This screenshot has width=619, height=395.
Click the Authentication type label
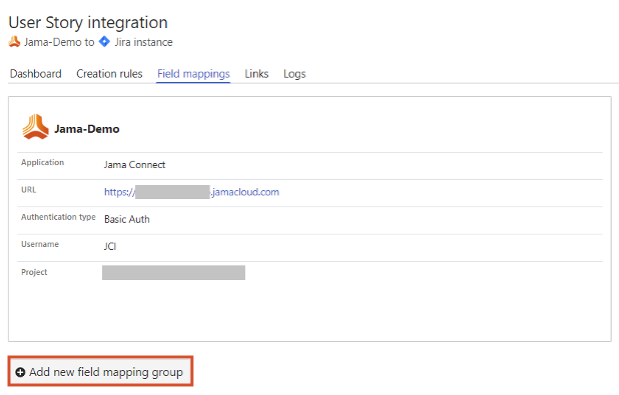[58, 217]
